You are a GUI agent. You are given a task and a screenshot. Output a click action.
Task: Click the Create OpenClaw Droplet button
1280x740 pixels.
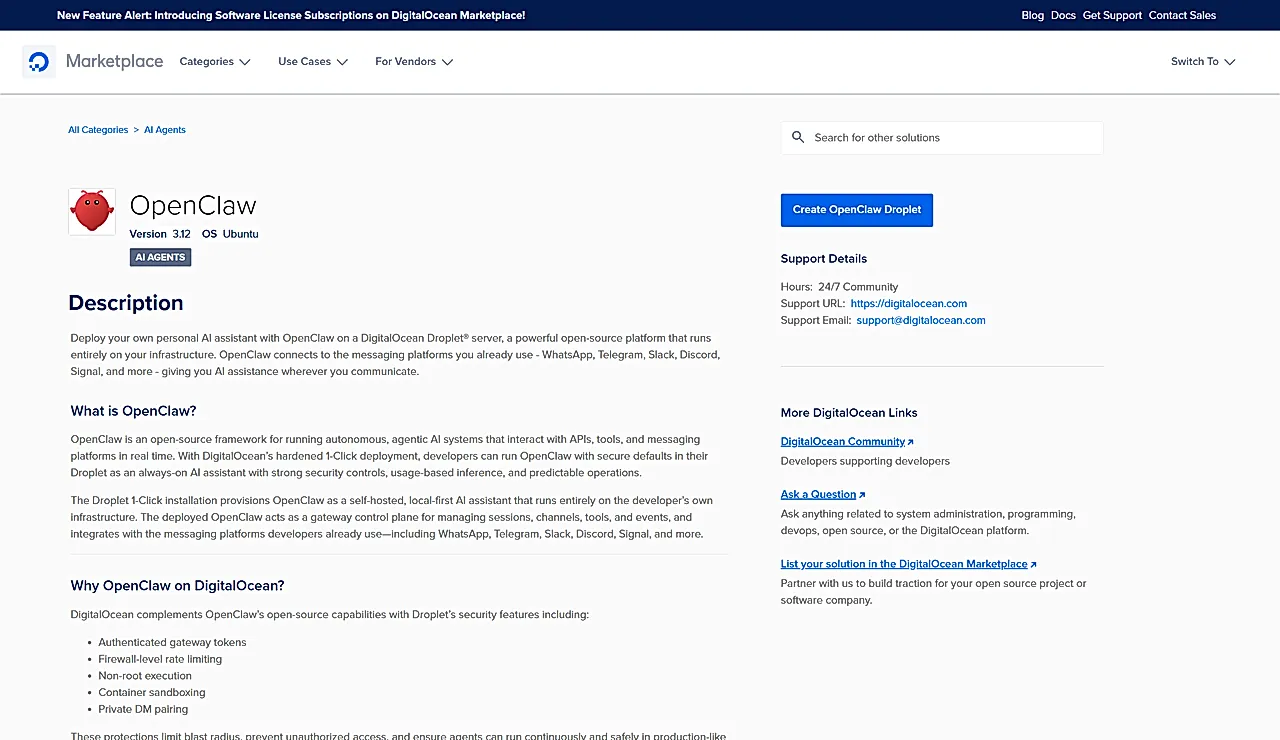[x=857, y=210]
